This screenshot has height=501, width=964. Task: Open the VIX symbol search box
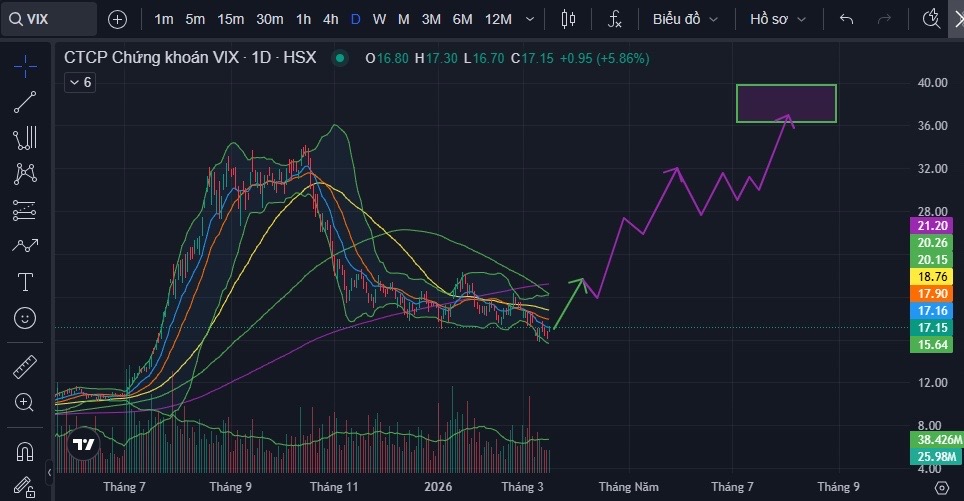coord(49,19)
